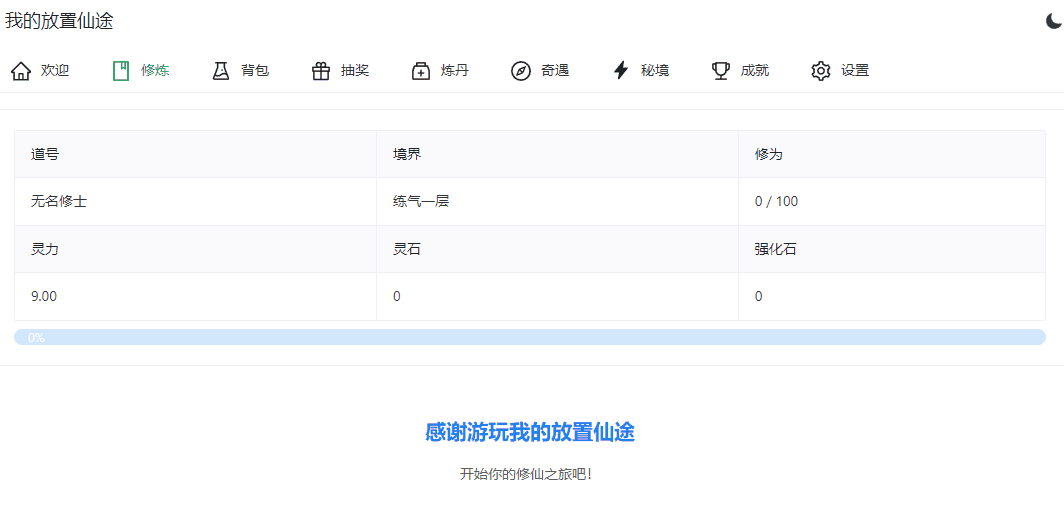Open the trophy icon for 成就
Viewport: 1064px width, 512px height.
[x=721, y=71]
